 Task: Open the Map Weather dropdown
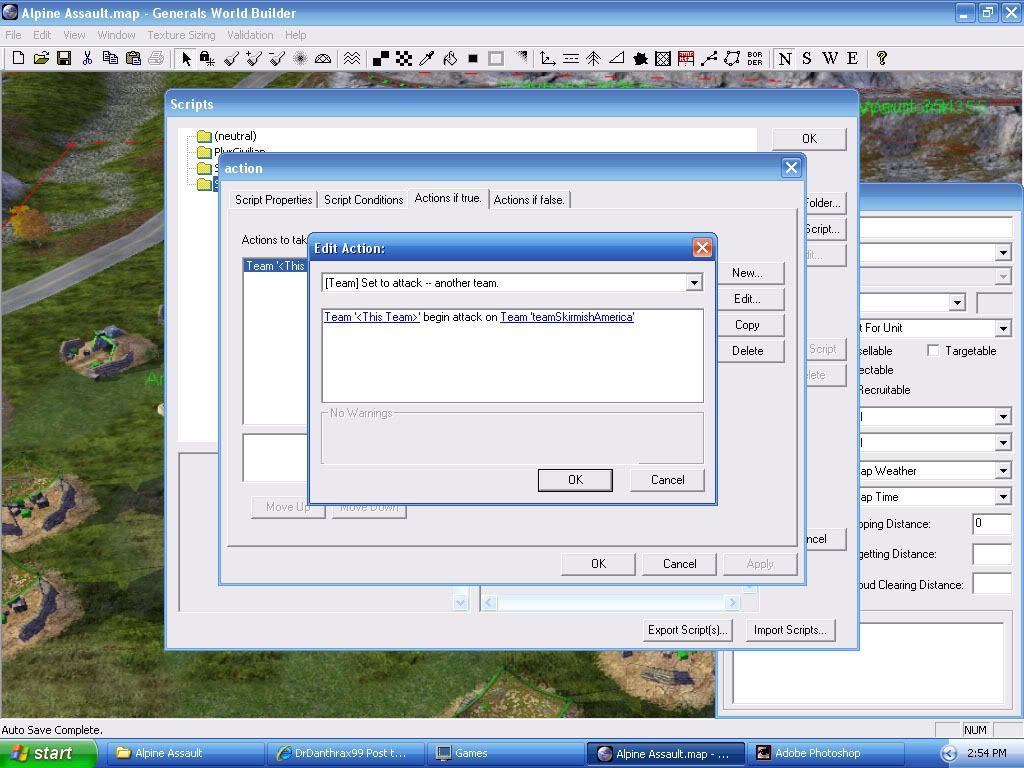click(x=1003, y=471)
